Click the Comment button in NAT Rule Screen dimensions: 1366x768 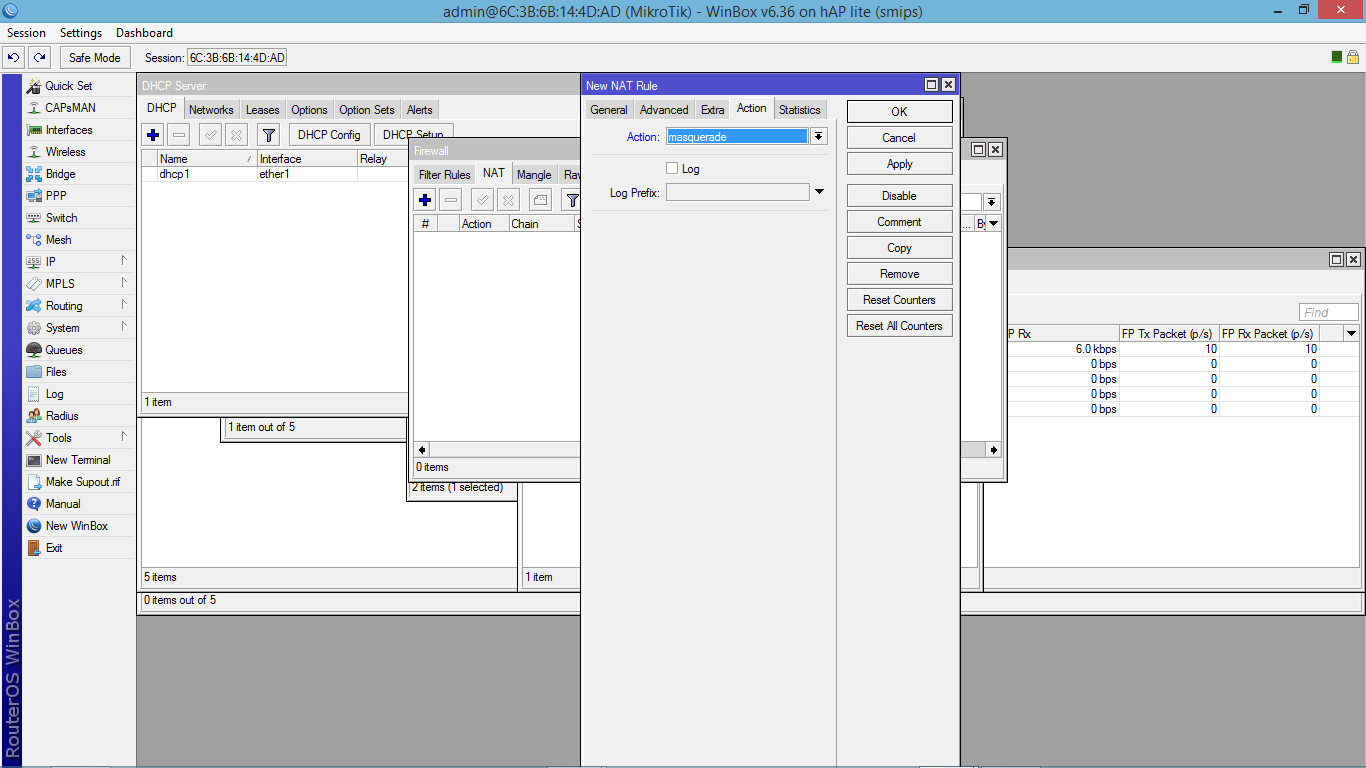coord(900,222)
